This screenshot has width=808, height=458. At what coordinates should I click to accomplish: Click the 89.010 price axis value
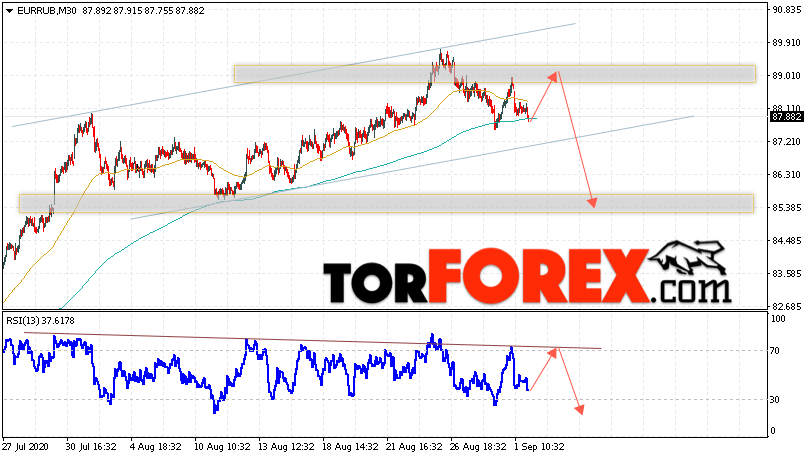point(786,76)
